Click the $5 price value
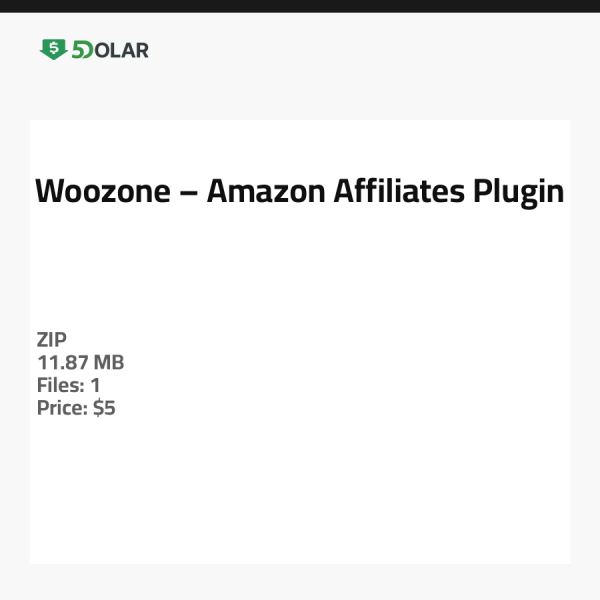Image resolution: width=600 pixels, height=600 pixels. (104, 408)
